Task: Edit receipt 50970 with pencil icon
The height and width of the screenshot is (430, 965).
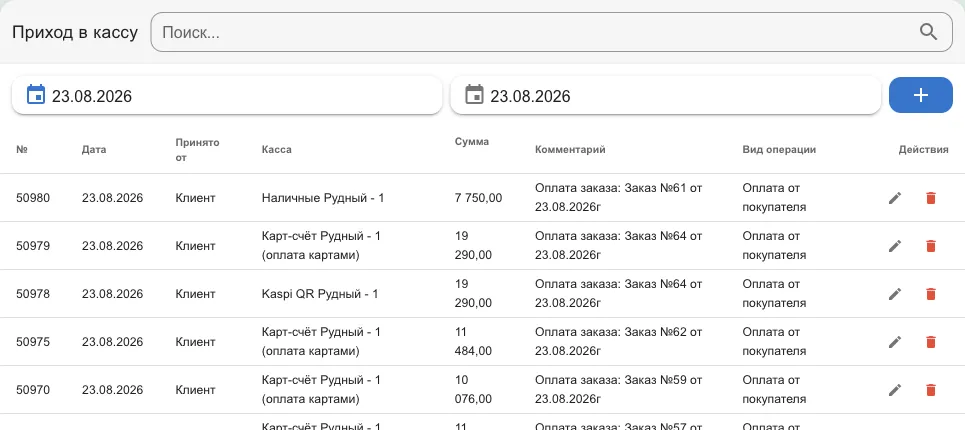Action: (x=895, y=389)
